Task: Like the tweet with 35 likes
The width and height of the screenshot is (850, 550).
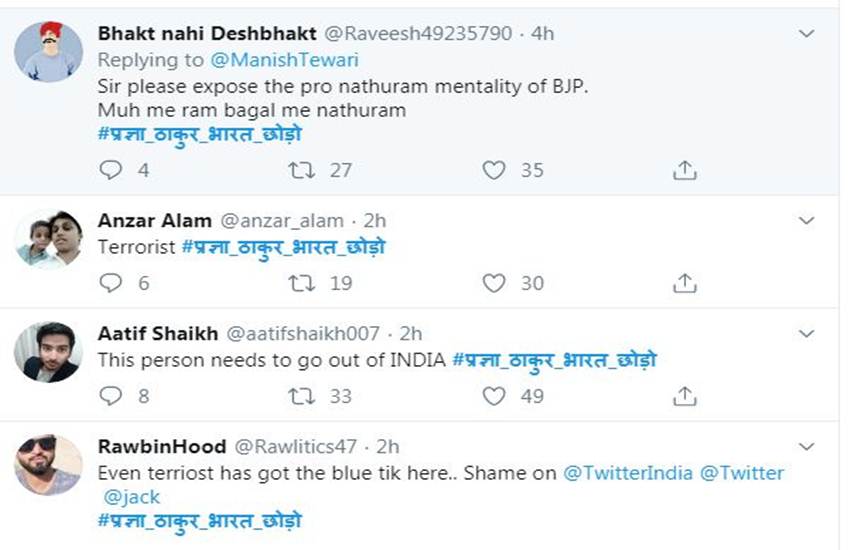Action: (x=494, y=170)
